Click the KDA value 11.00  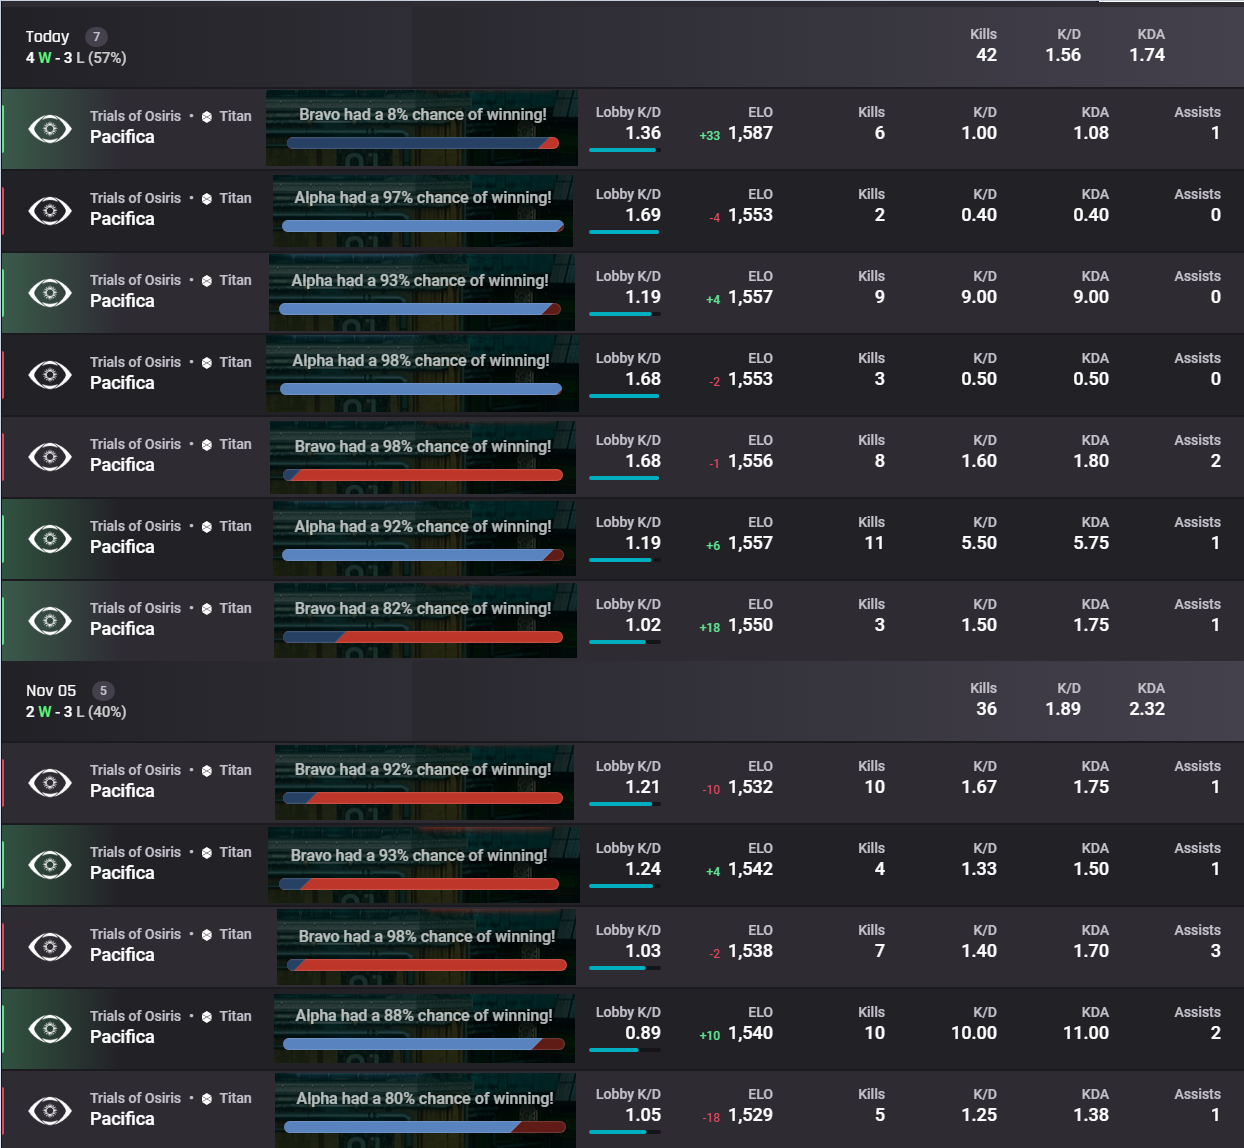(1086, 1033)
